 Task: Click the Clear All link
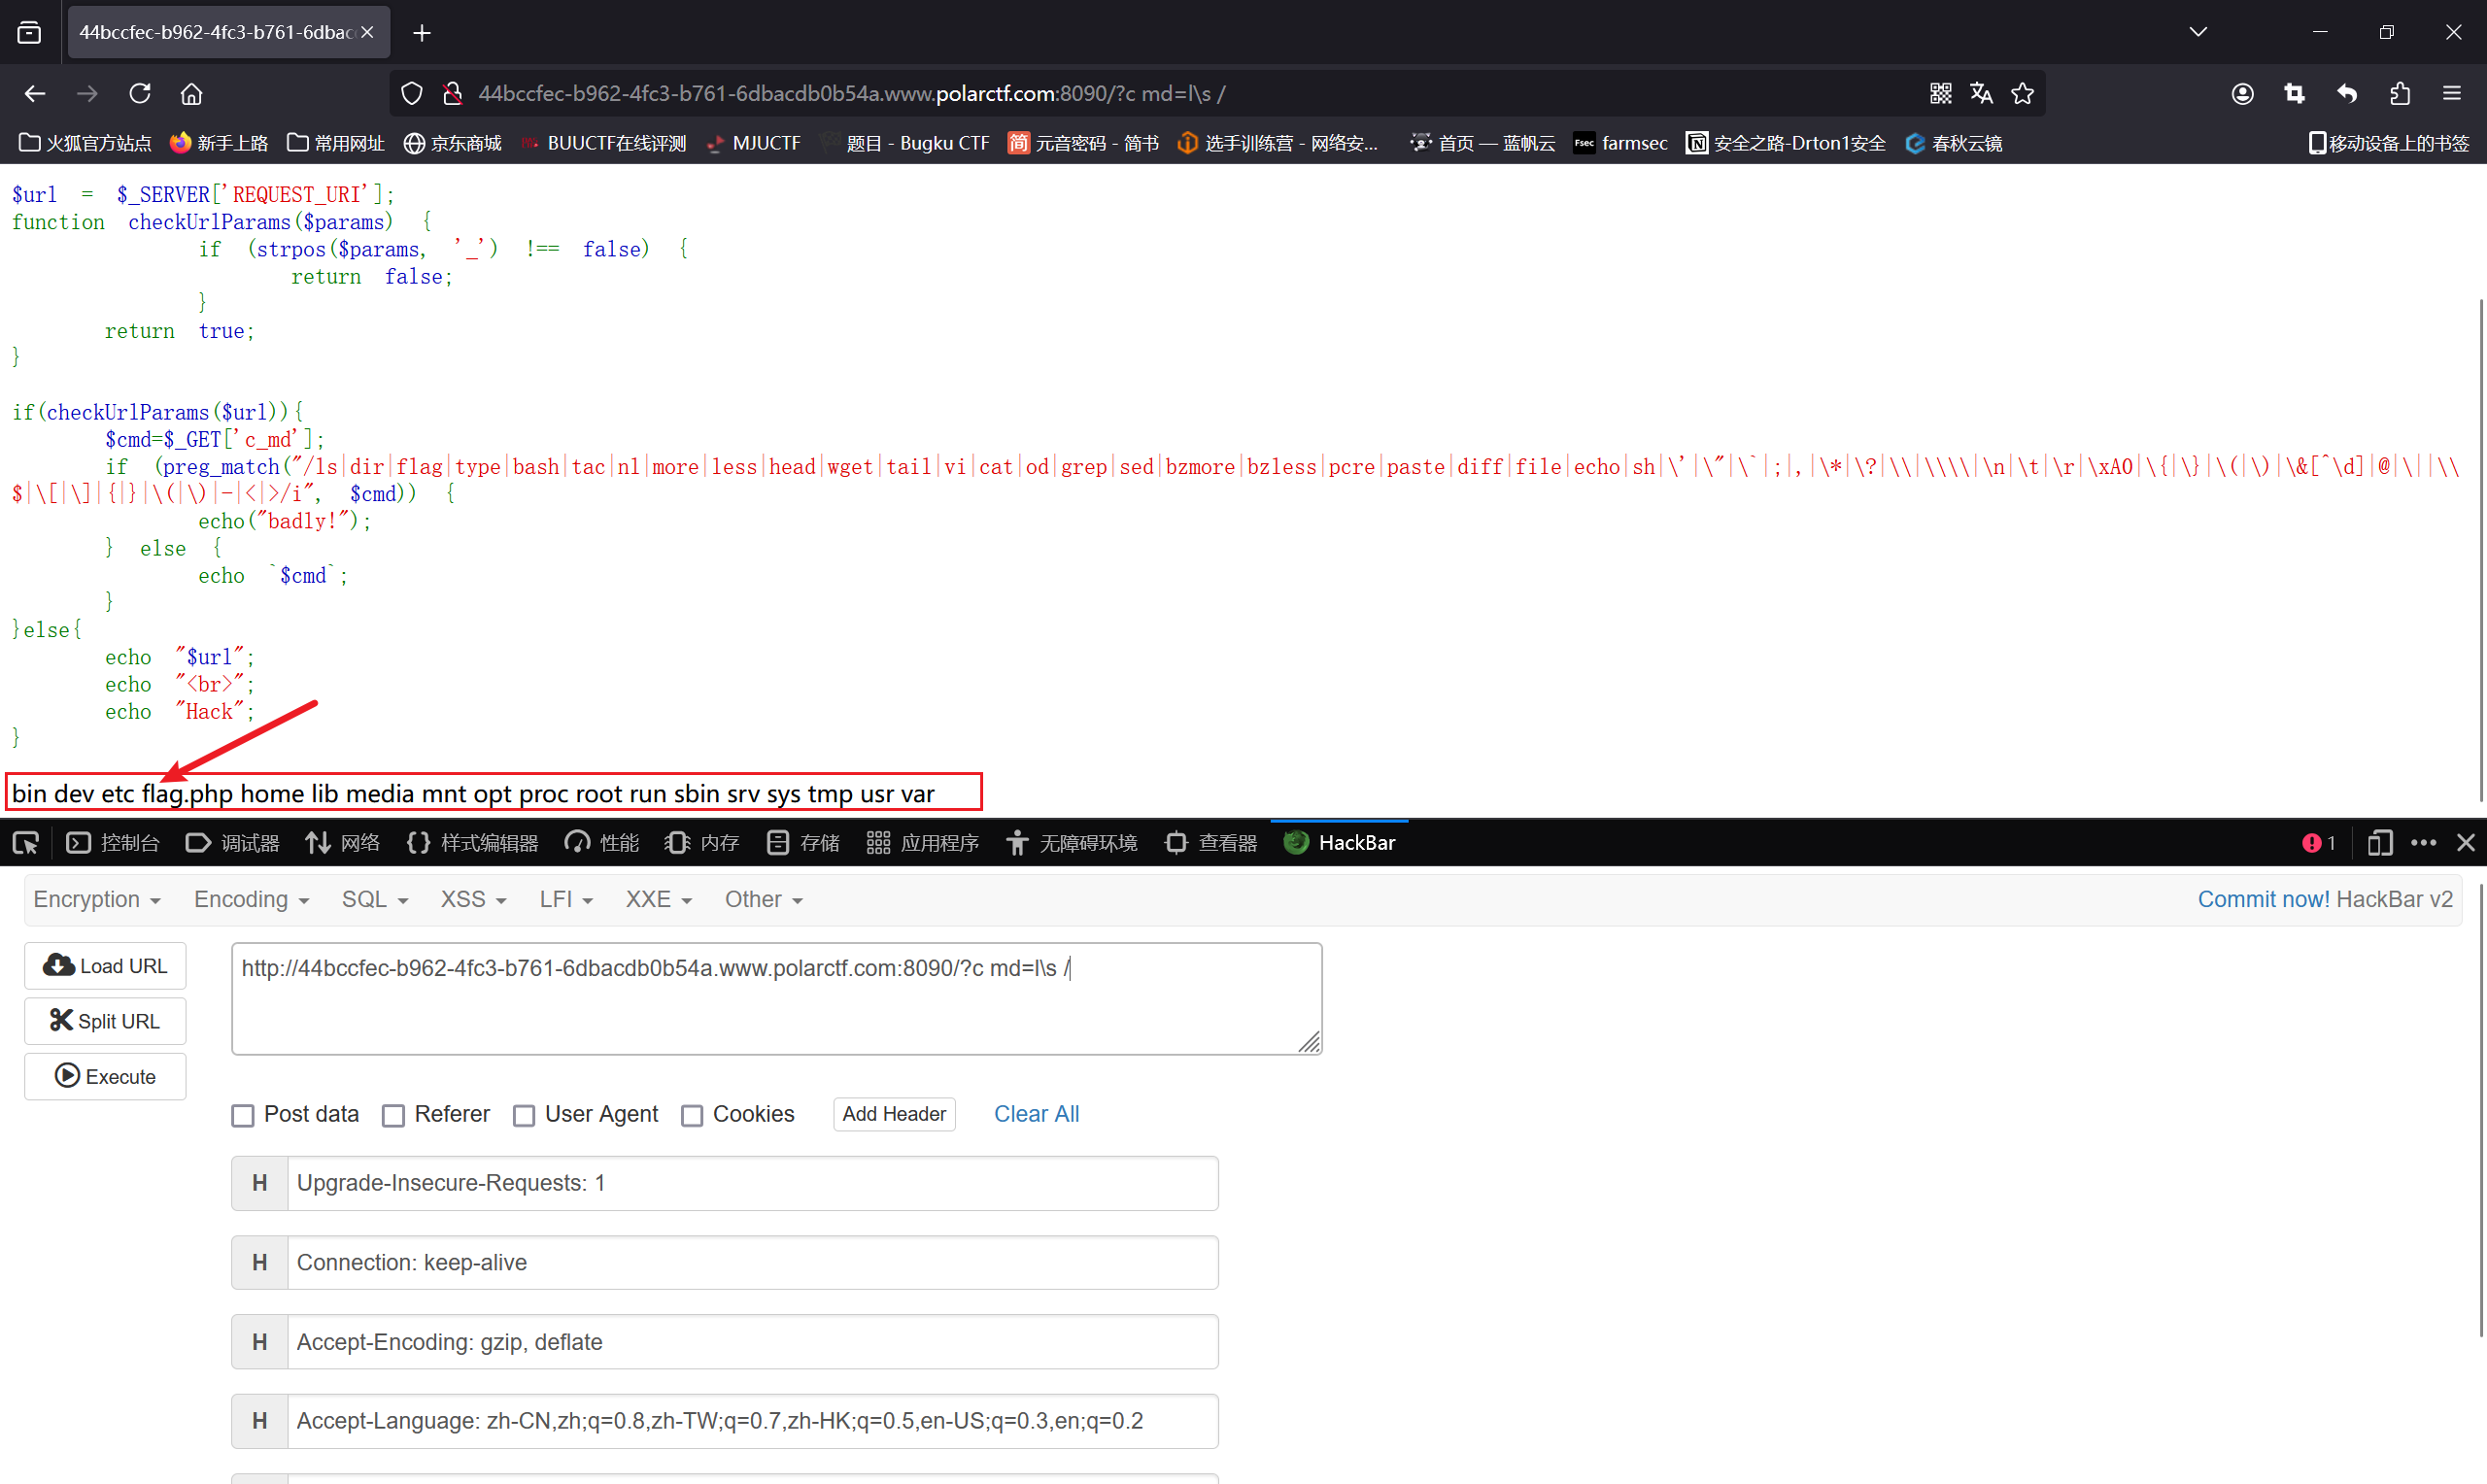click(1036, 1114)
